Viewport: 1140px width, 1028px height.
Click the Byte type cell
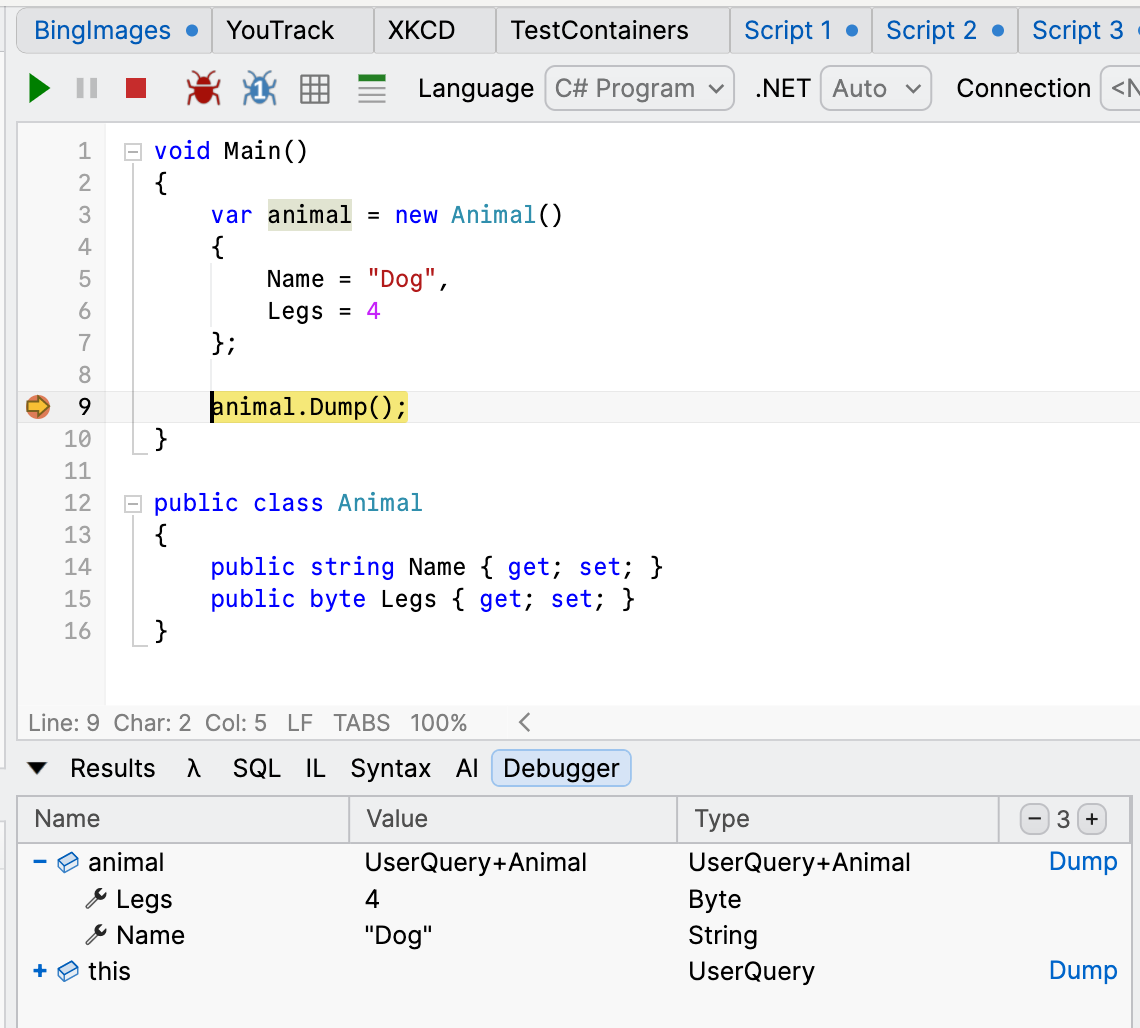[x=714, y=899]
